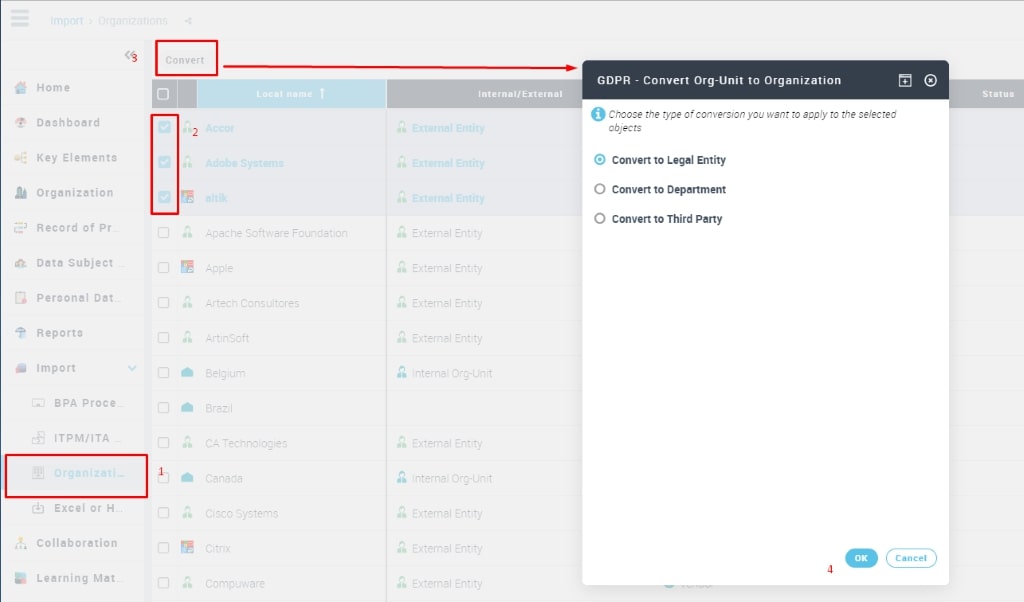
Task: Collapse the Import menu chevron
Action: click(132, 368)
